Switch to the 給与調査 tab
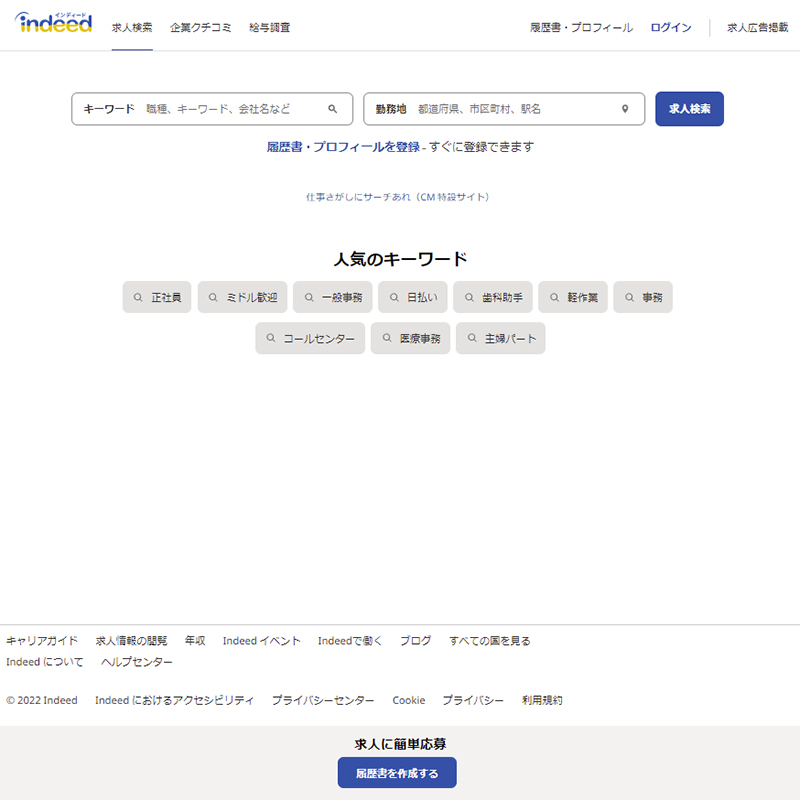Screen dimensions: 800x800 [270, 27]
